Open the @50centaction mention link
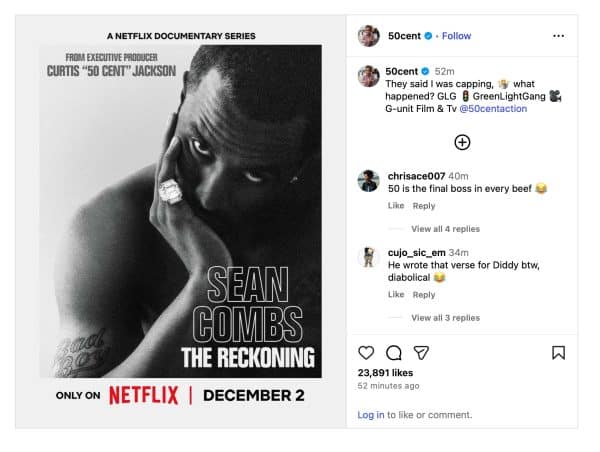 coord(494,109)
